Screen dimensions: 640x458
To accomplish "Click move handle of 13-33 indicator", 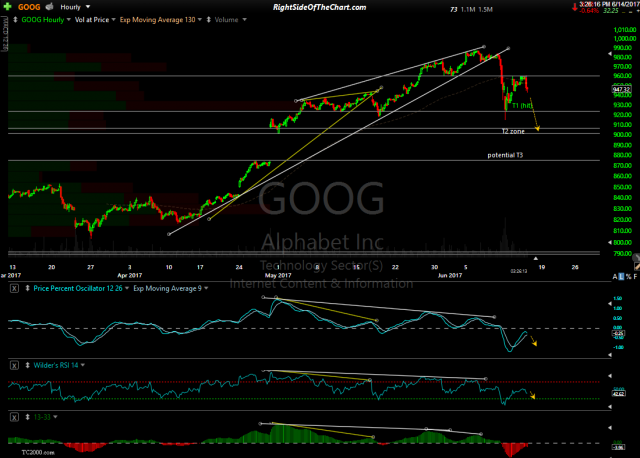I will tap(27, 417).
